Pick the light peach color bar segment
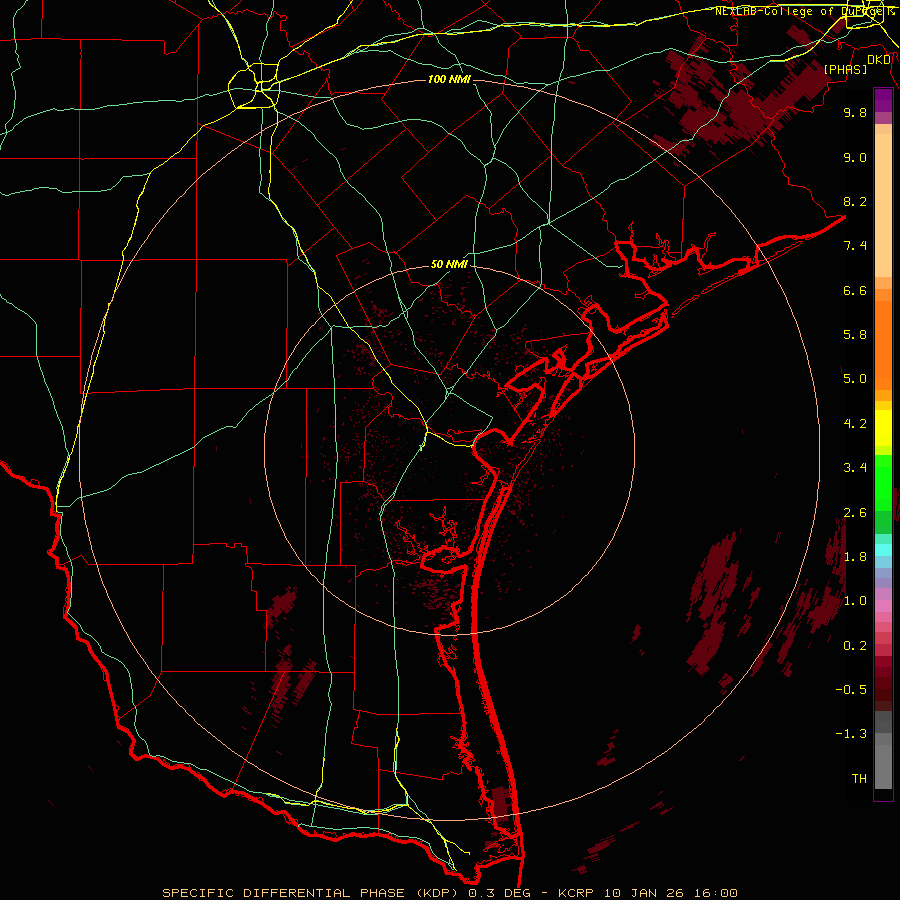900x900 pixels. coord(883,205)
